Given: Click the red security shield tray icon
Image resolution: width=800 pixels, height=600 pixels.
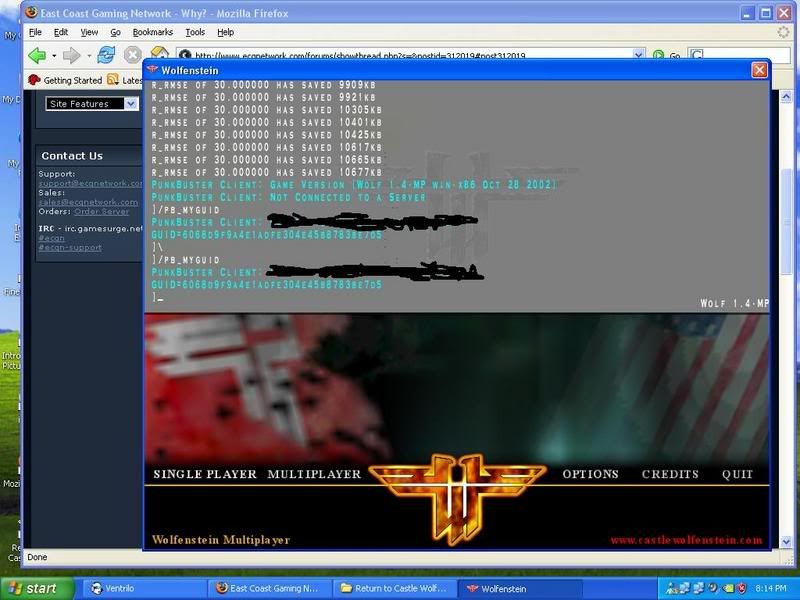Looking at the screenshot, I should tap(741, 588).
